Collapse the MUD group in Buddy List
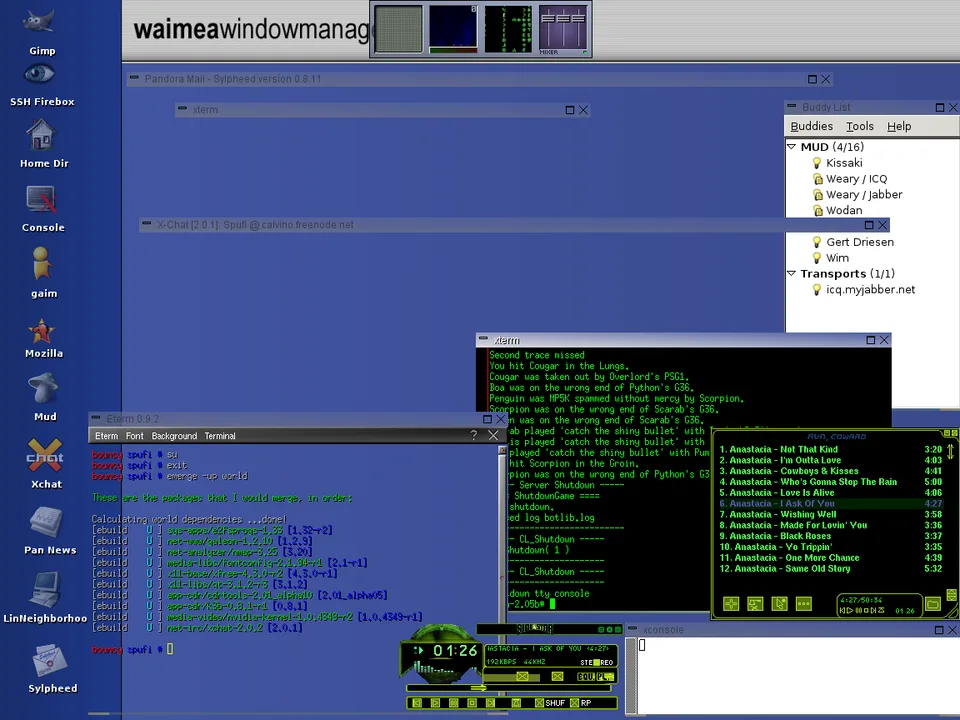 tap(791, 147)
